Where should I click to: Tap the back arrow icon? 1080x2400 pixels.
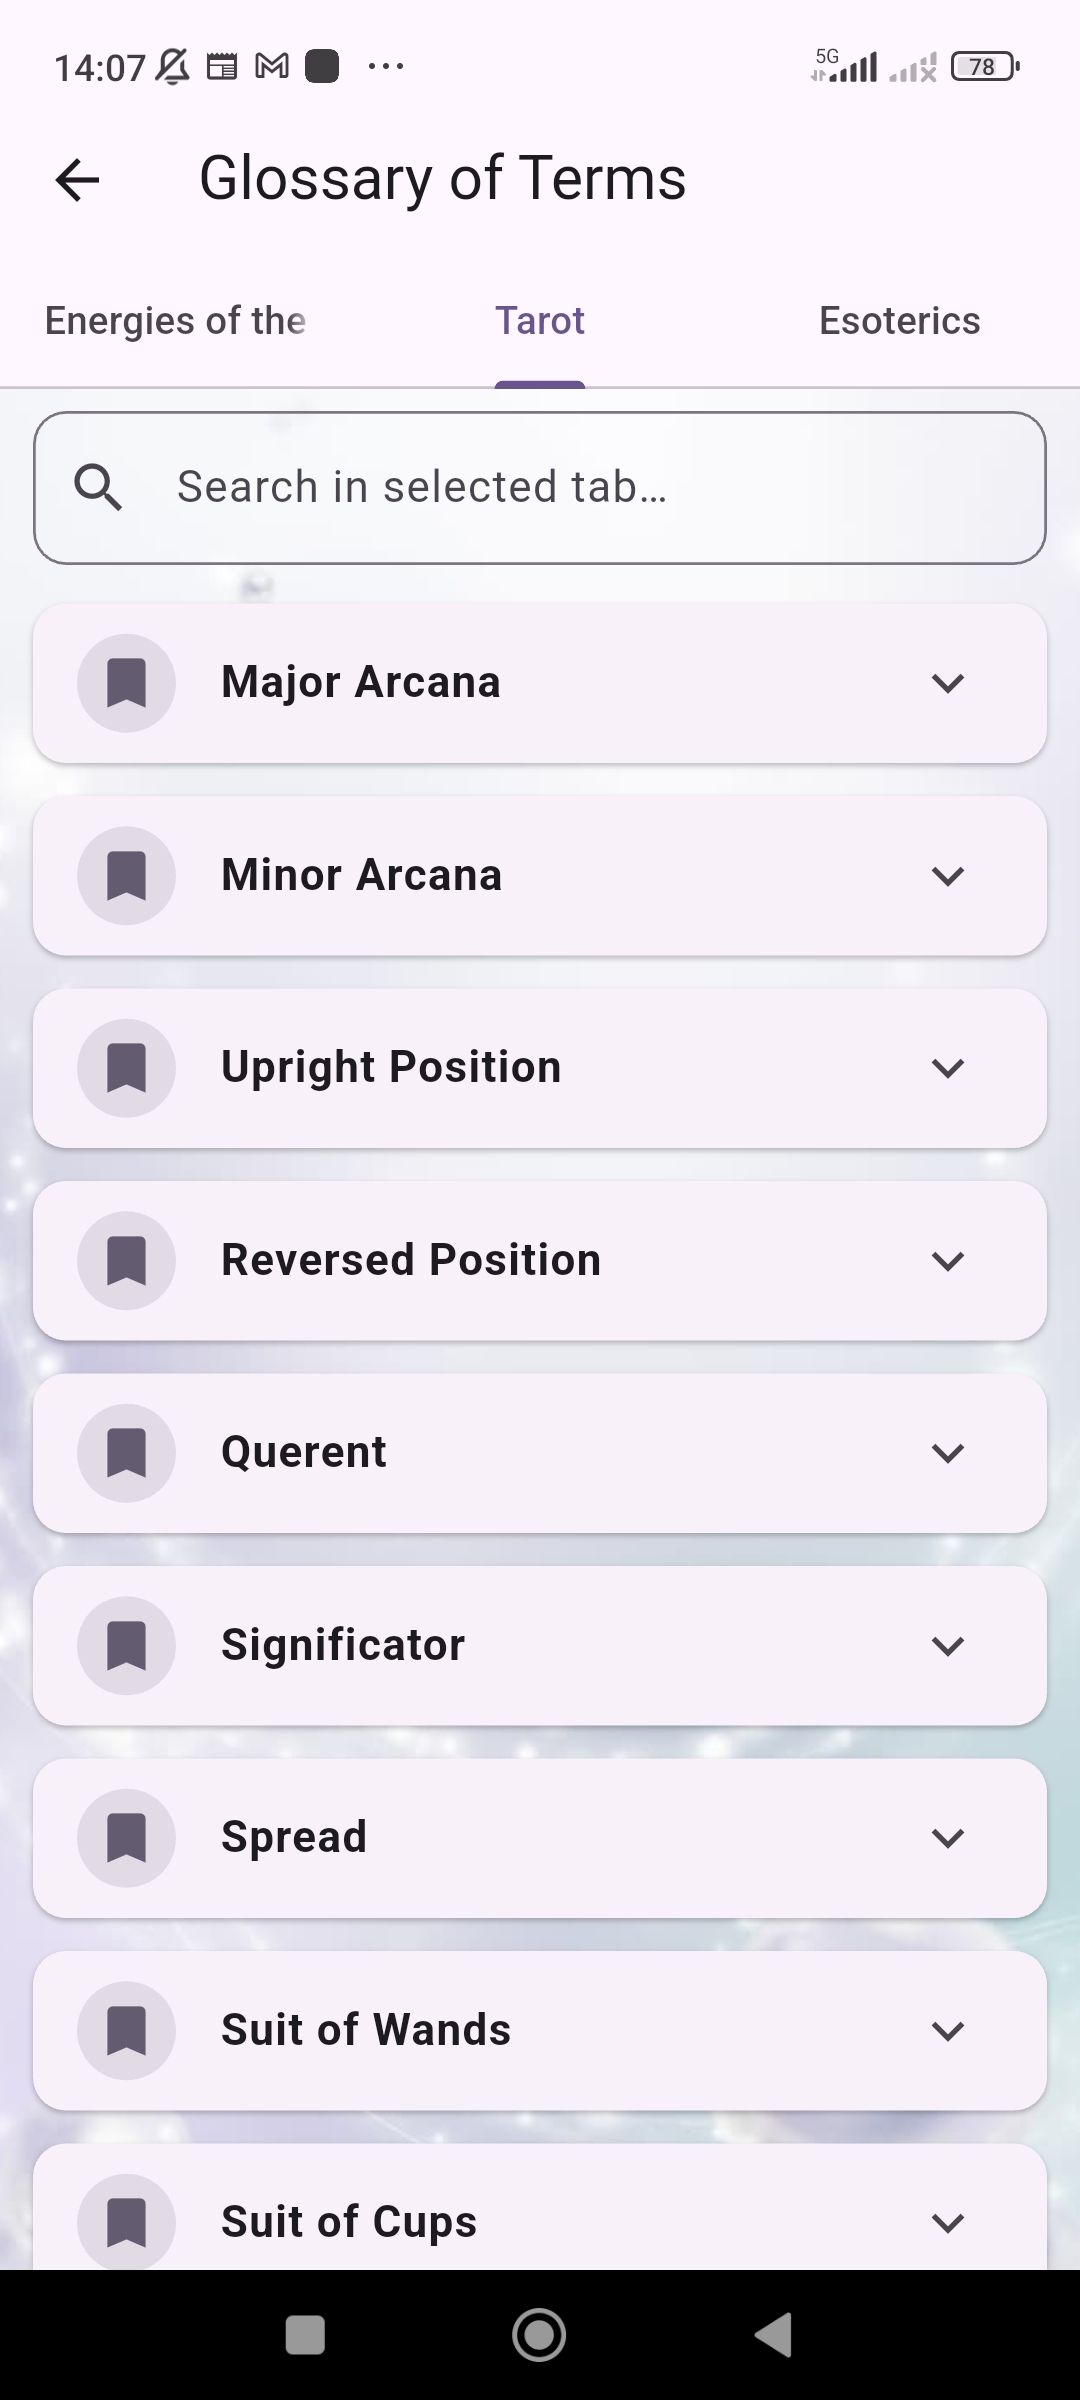point(77,180)
